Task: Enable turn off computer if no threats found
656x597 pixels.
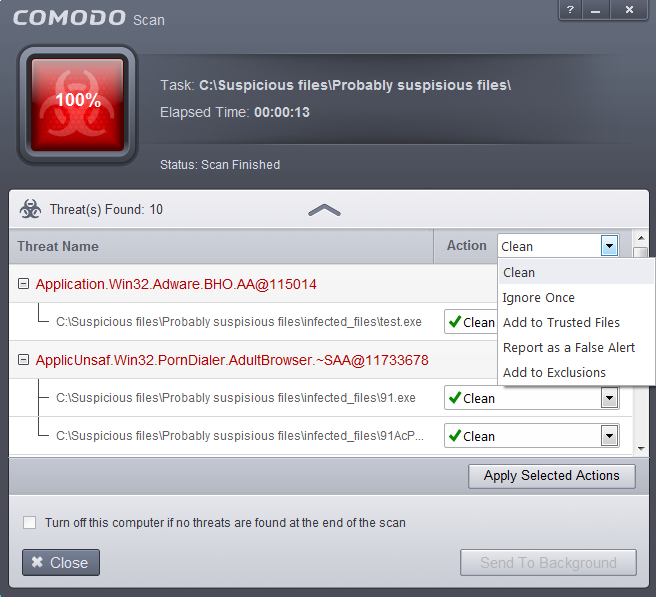Action: [x=29, y=523]
